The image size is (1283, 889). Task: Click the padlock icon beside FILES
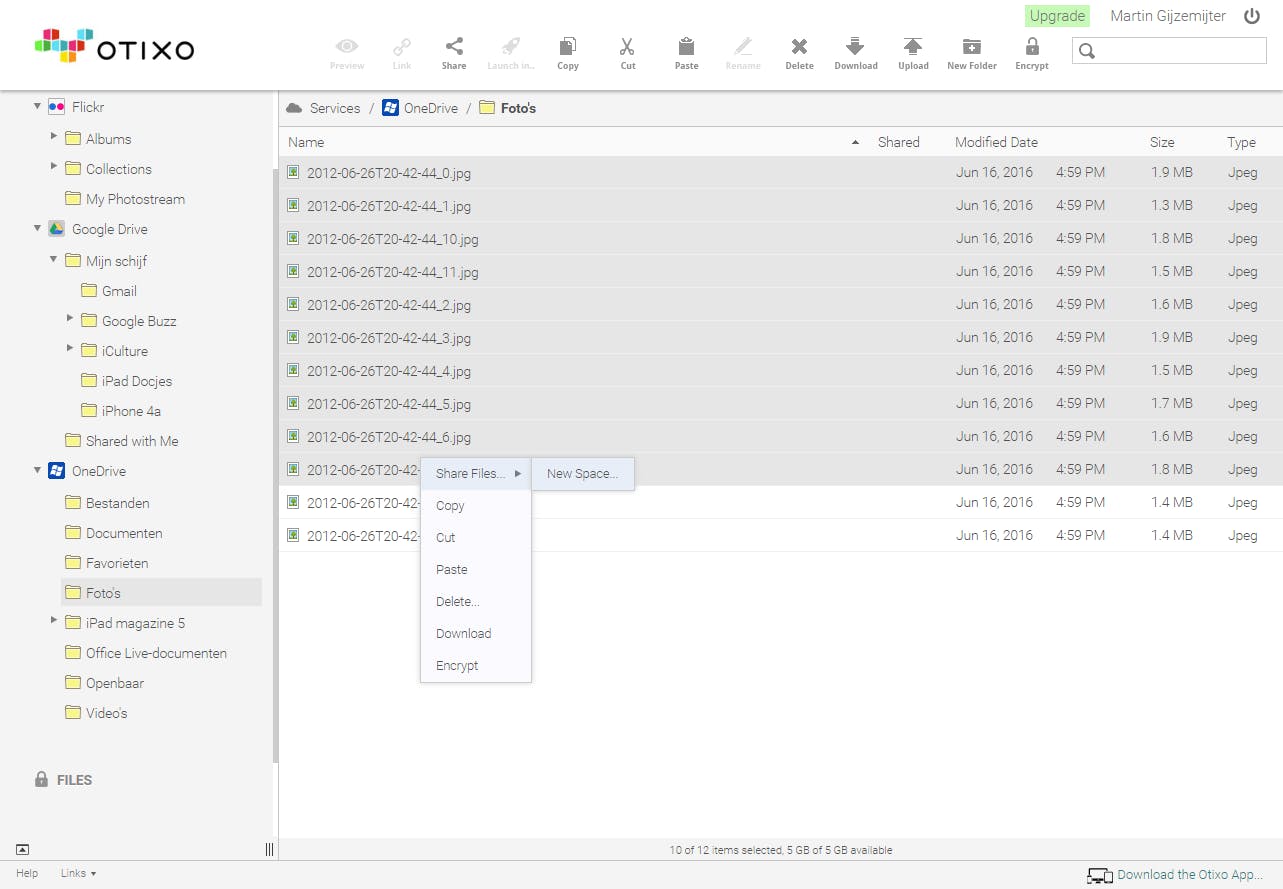41,779
